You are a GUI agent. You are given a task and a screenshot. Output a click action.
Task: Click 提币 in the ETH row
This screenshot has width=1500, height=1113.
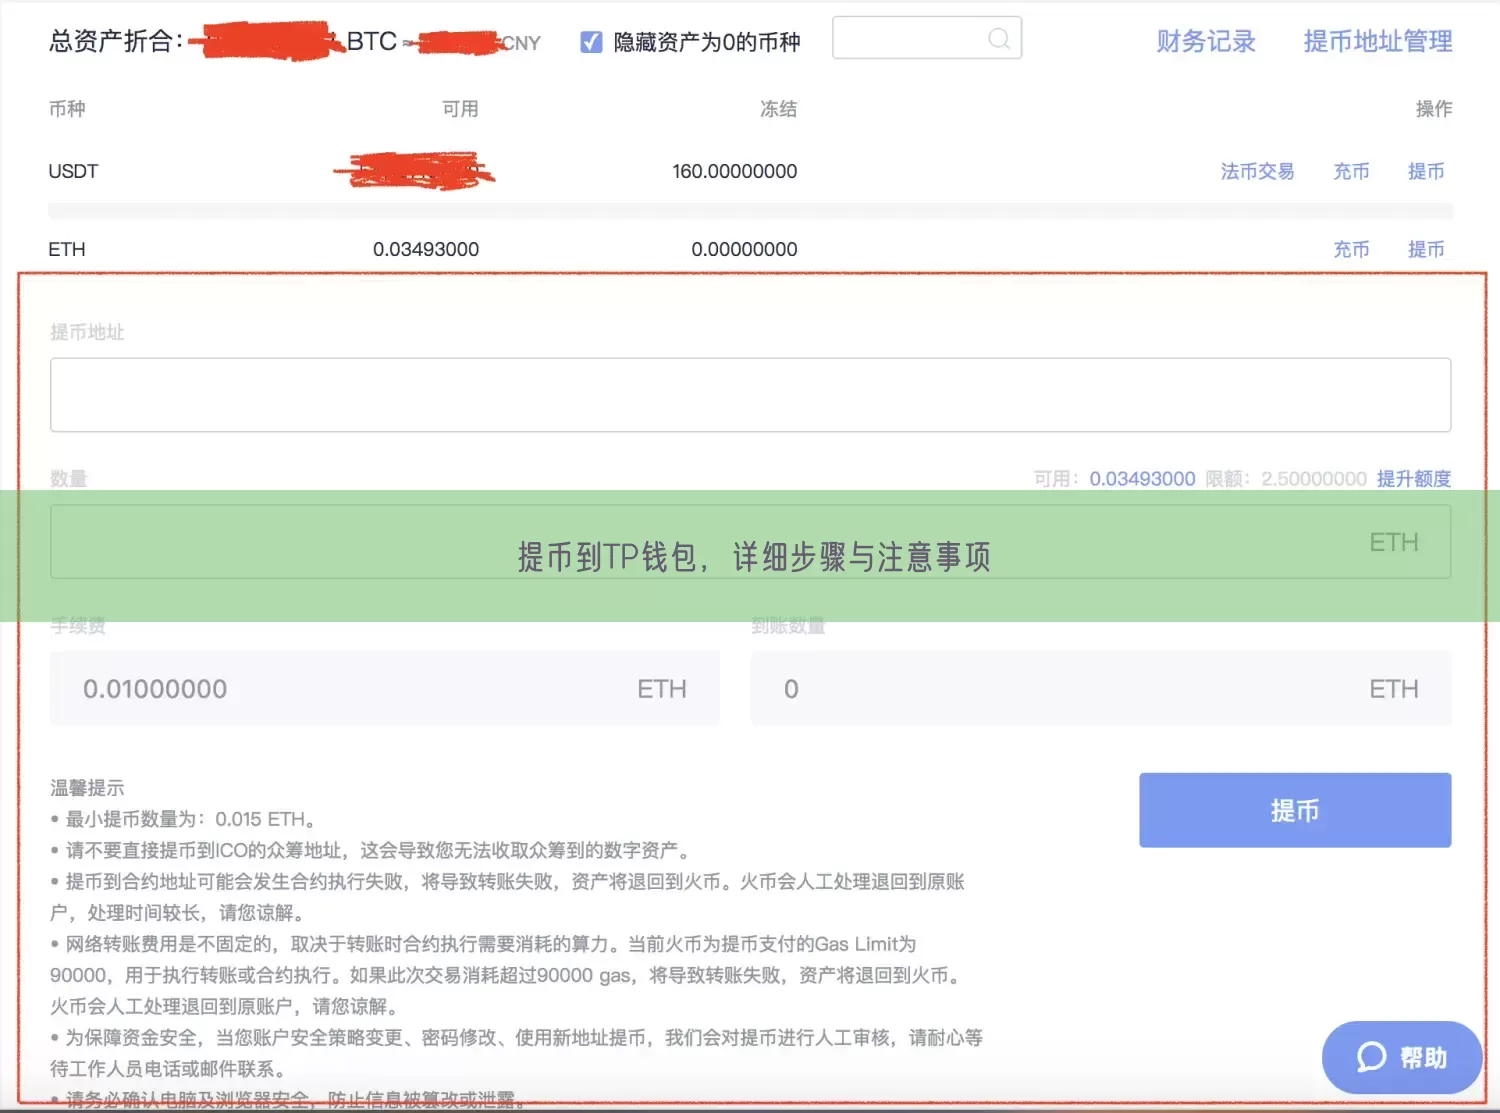coord(1426,249)
